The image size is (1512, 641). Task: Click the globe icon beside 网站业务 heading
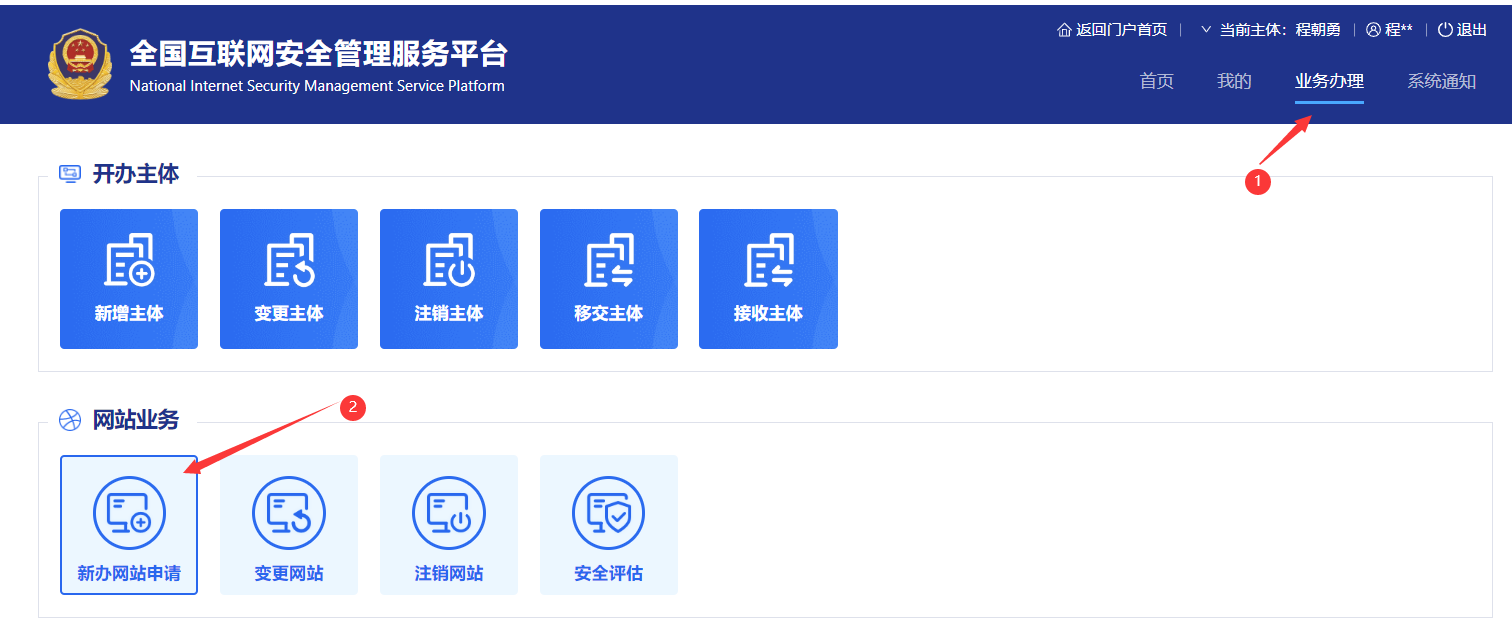pos(69,419)
